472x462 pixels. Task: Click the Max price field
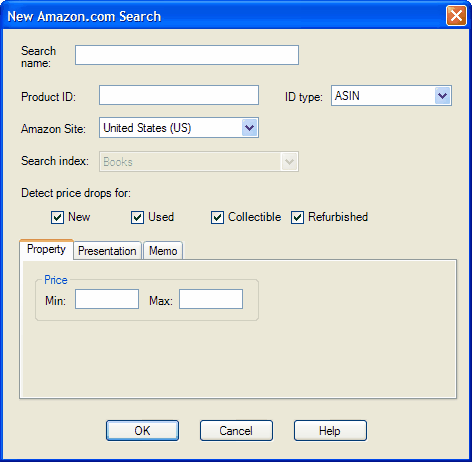(211, 299)
